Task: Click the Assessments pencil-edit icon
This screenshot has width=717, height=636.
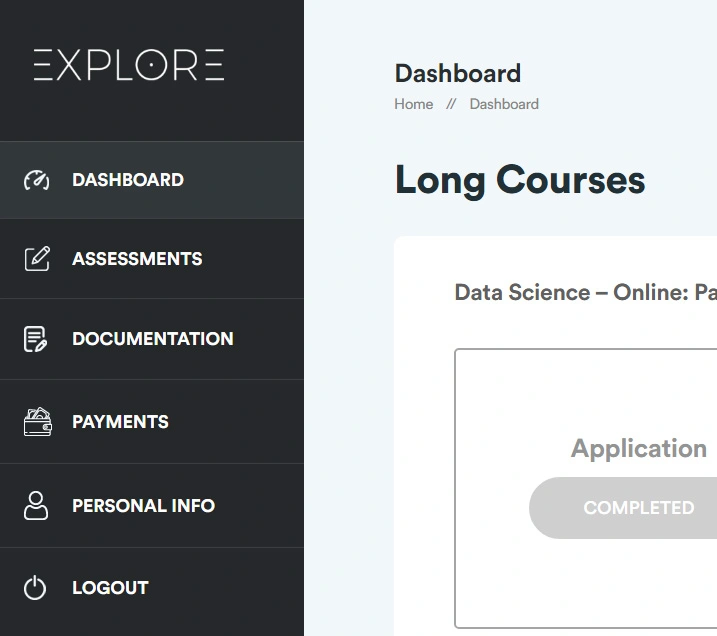Action: 37,259
